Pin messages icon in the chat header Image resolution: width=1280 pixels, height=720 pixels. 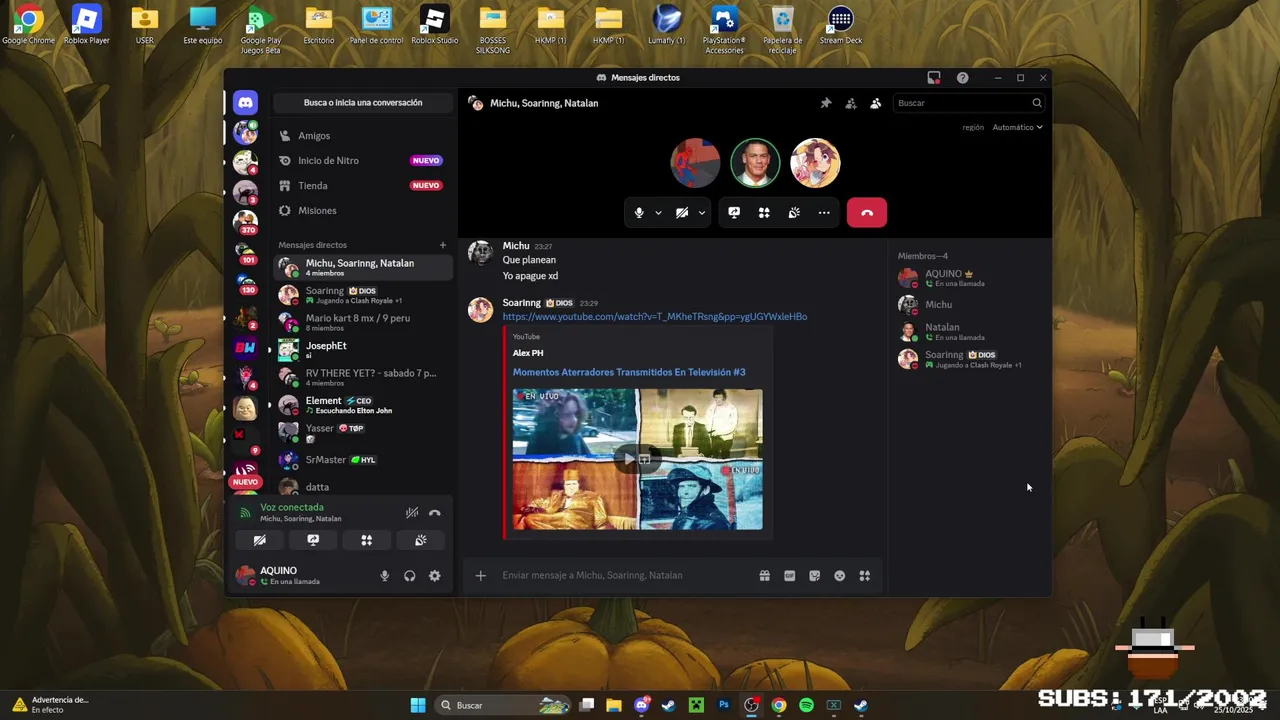click(826, 103)
